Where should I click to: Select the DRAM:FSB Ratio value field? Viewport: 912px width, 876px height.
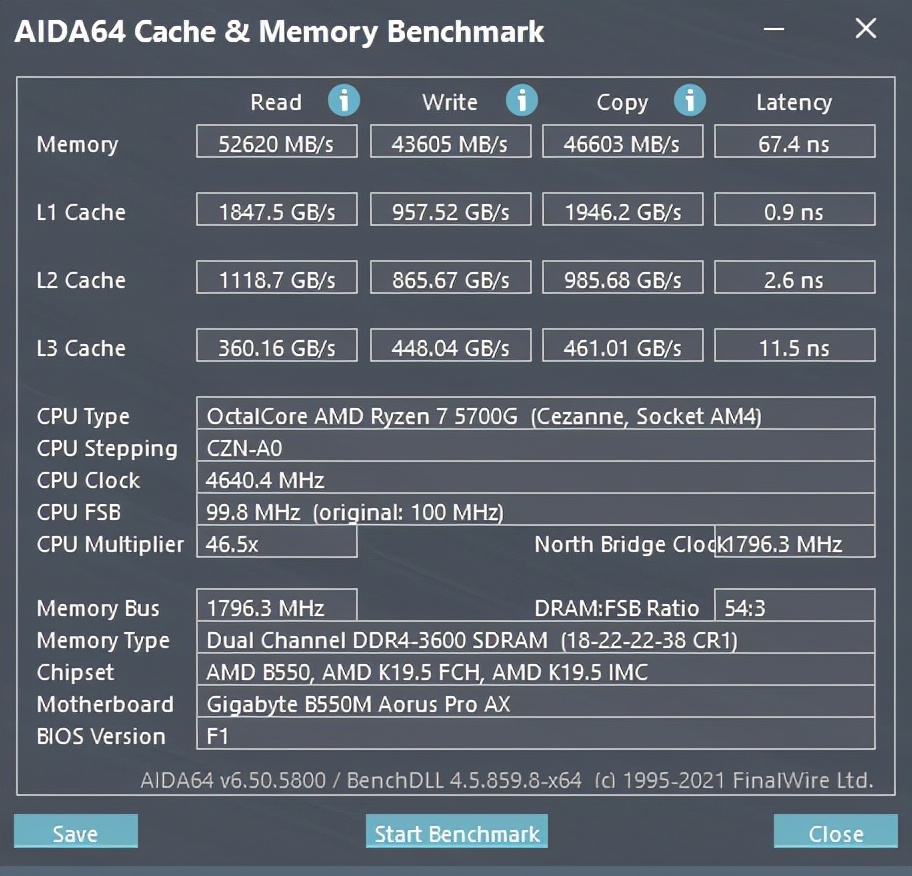[794, 607]
